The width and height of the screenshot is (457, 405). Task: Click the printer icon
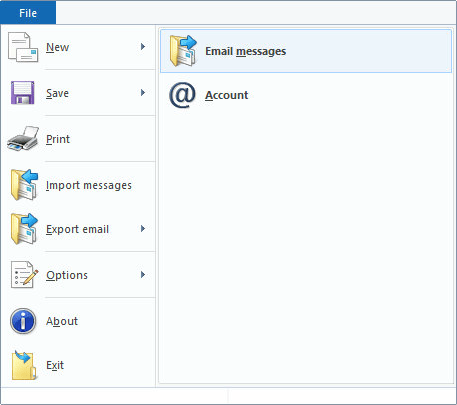coord(23,139)
